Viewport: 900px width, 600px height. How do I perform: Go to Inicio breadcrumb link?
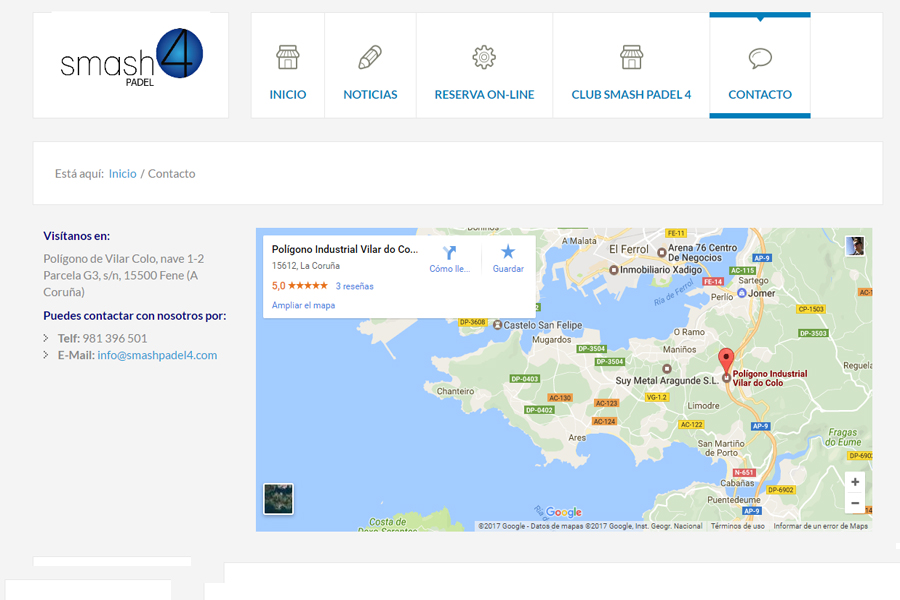123,174
